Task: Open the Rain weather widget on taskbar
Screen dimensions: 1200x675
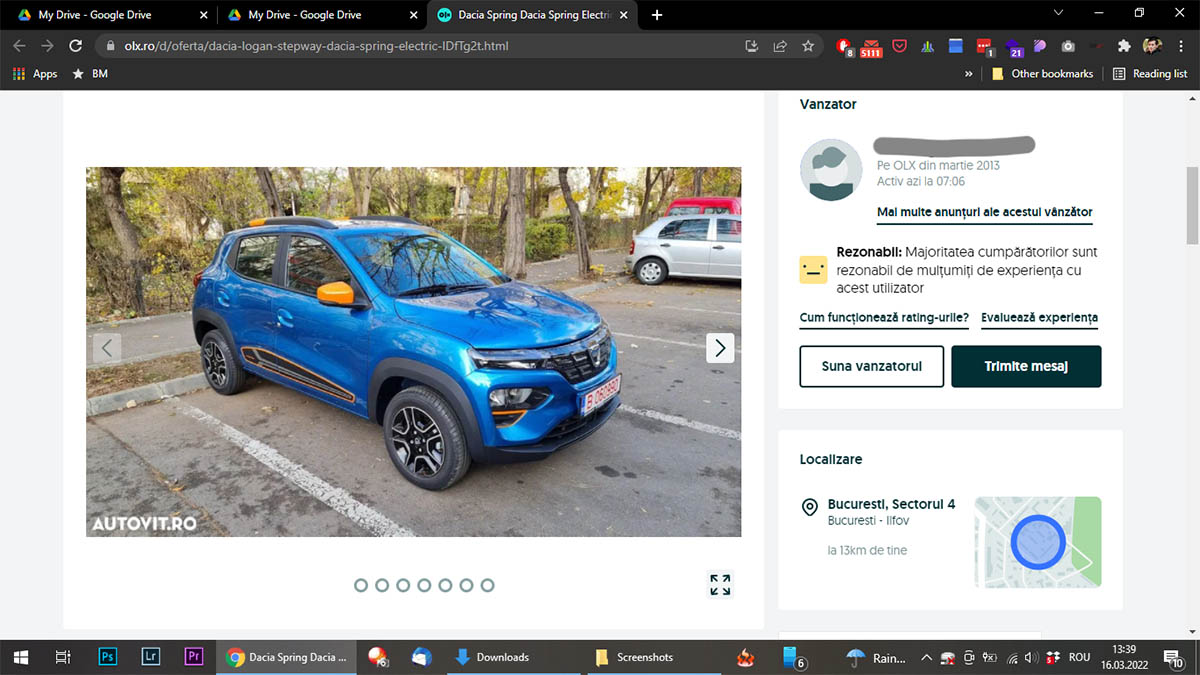Action: pyautogui.click(x=876, y=657)
